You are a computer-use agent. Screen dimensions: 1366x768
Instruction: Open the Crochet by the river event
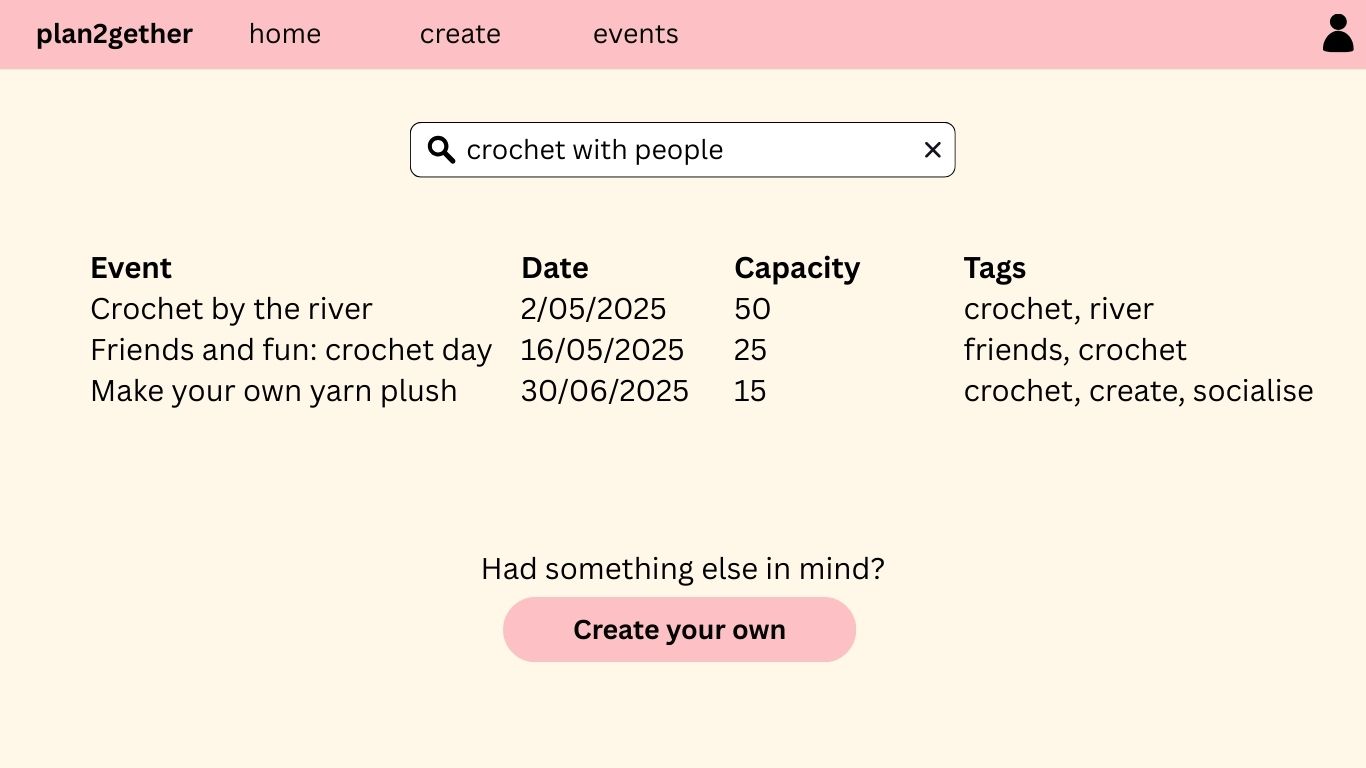tap(231, 309)
